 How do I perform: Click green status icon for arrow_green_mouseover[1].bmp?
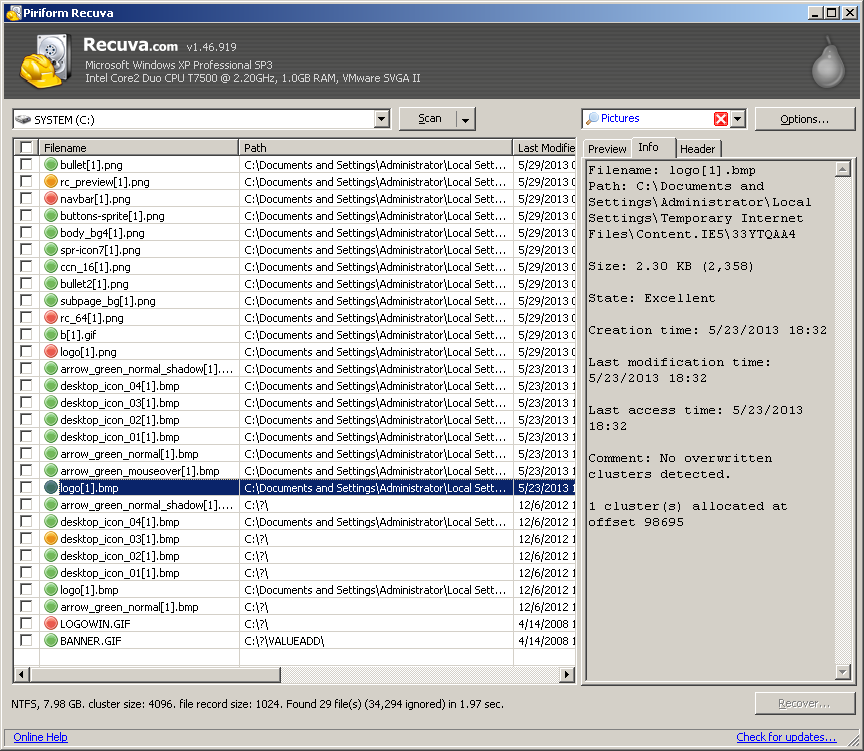(x=51, y=471)
